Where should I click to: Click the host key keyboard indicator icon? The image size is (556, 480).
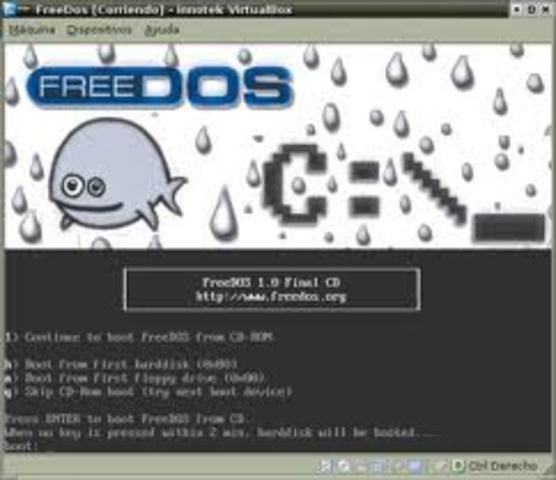pyautogui.click(x=458, y=466)
